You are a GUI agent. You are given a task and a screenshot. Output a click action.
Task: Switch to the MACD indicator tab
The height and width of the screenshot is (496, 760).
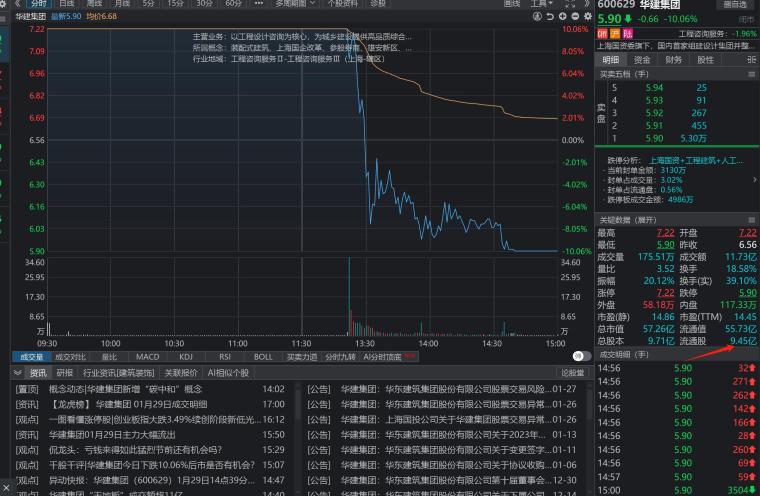point(148,356)
